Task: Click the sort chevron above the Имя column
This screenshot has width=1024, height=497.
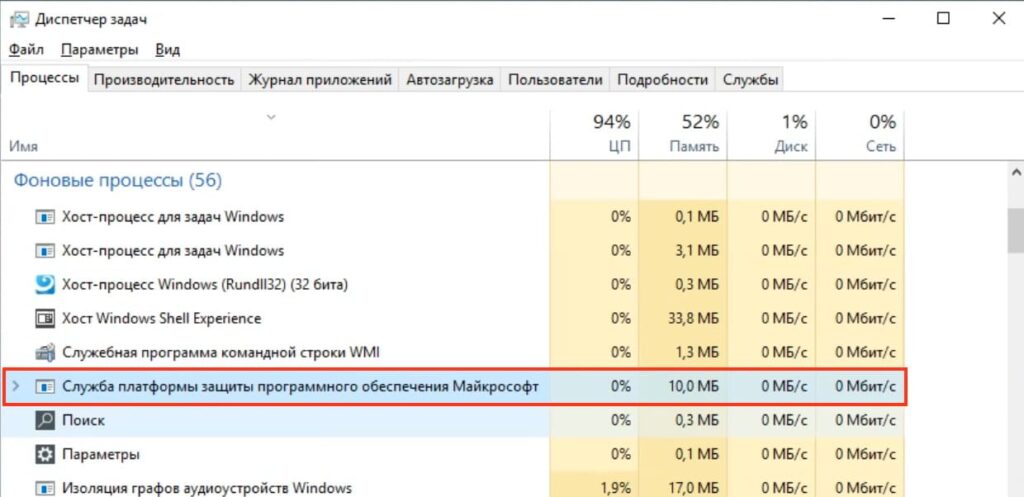Action: pyautogui.click(x=271, y=118)
